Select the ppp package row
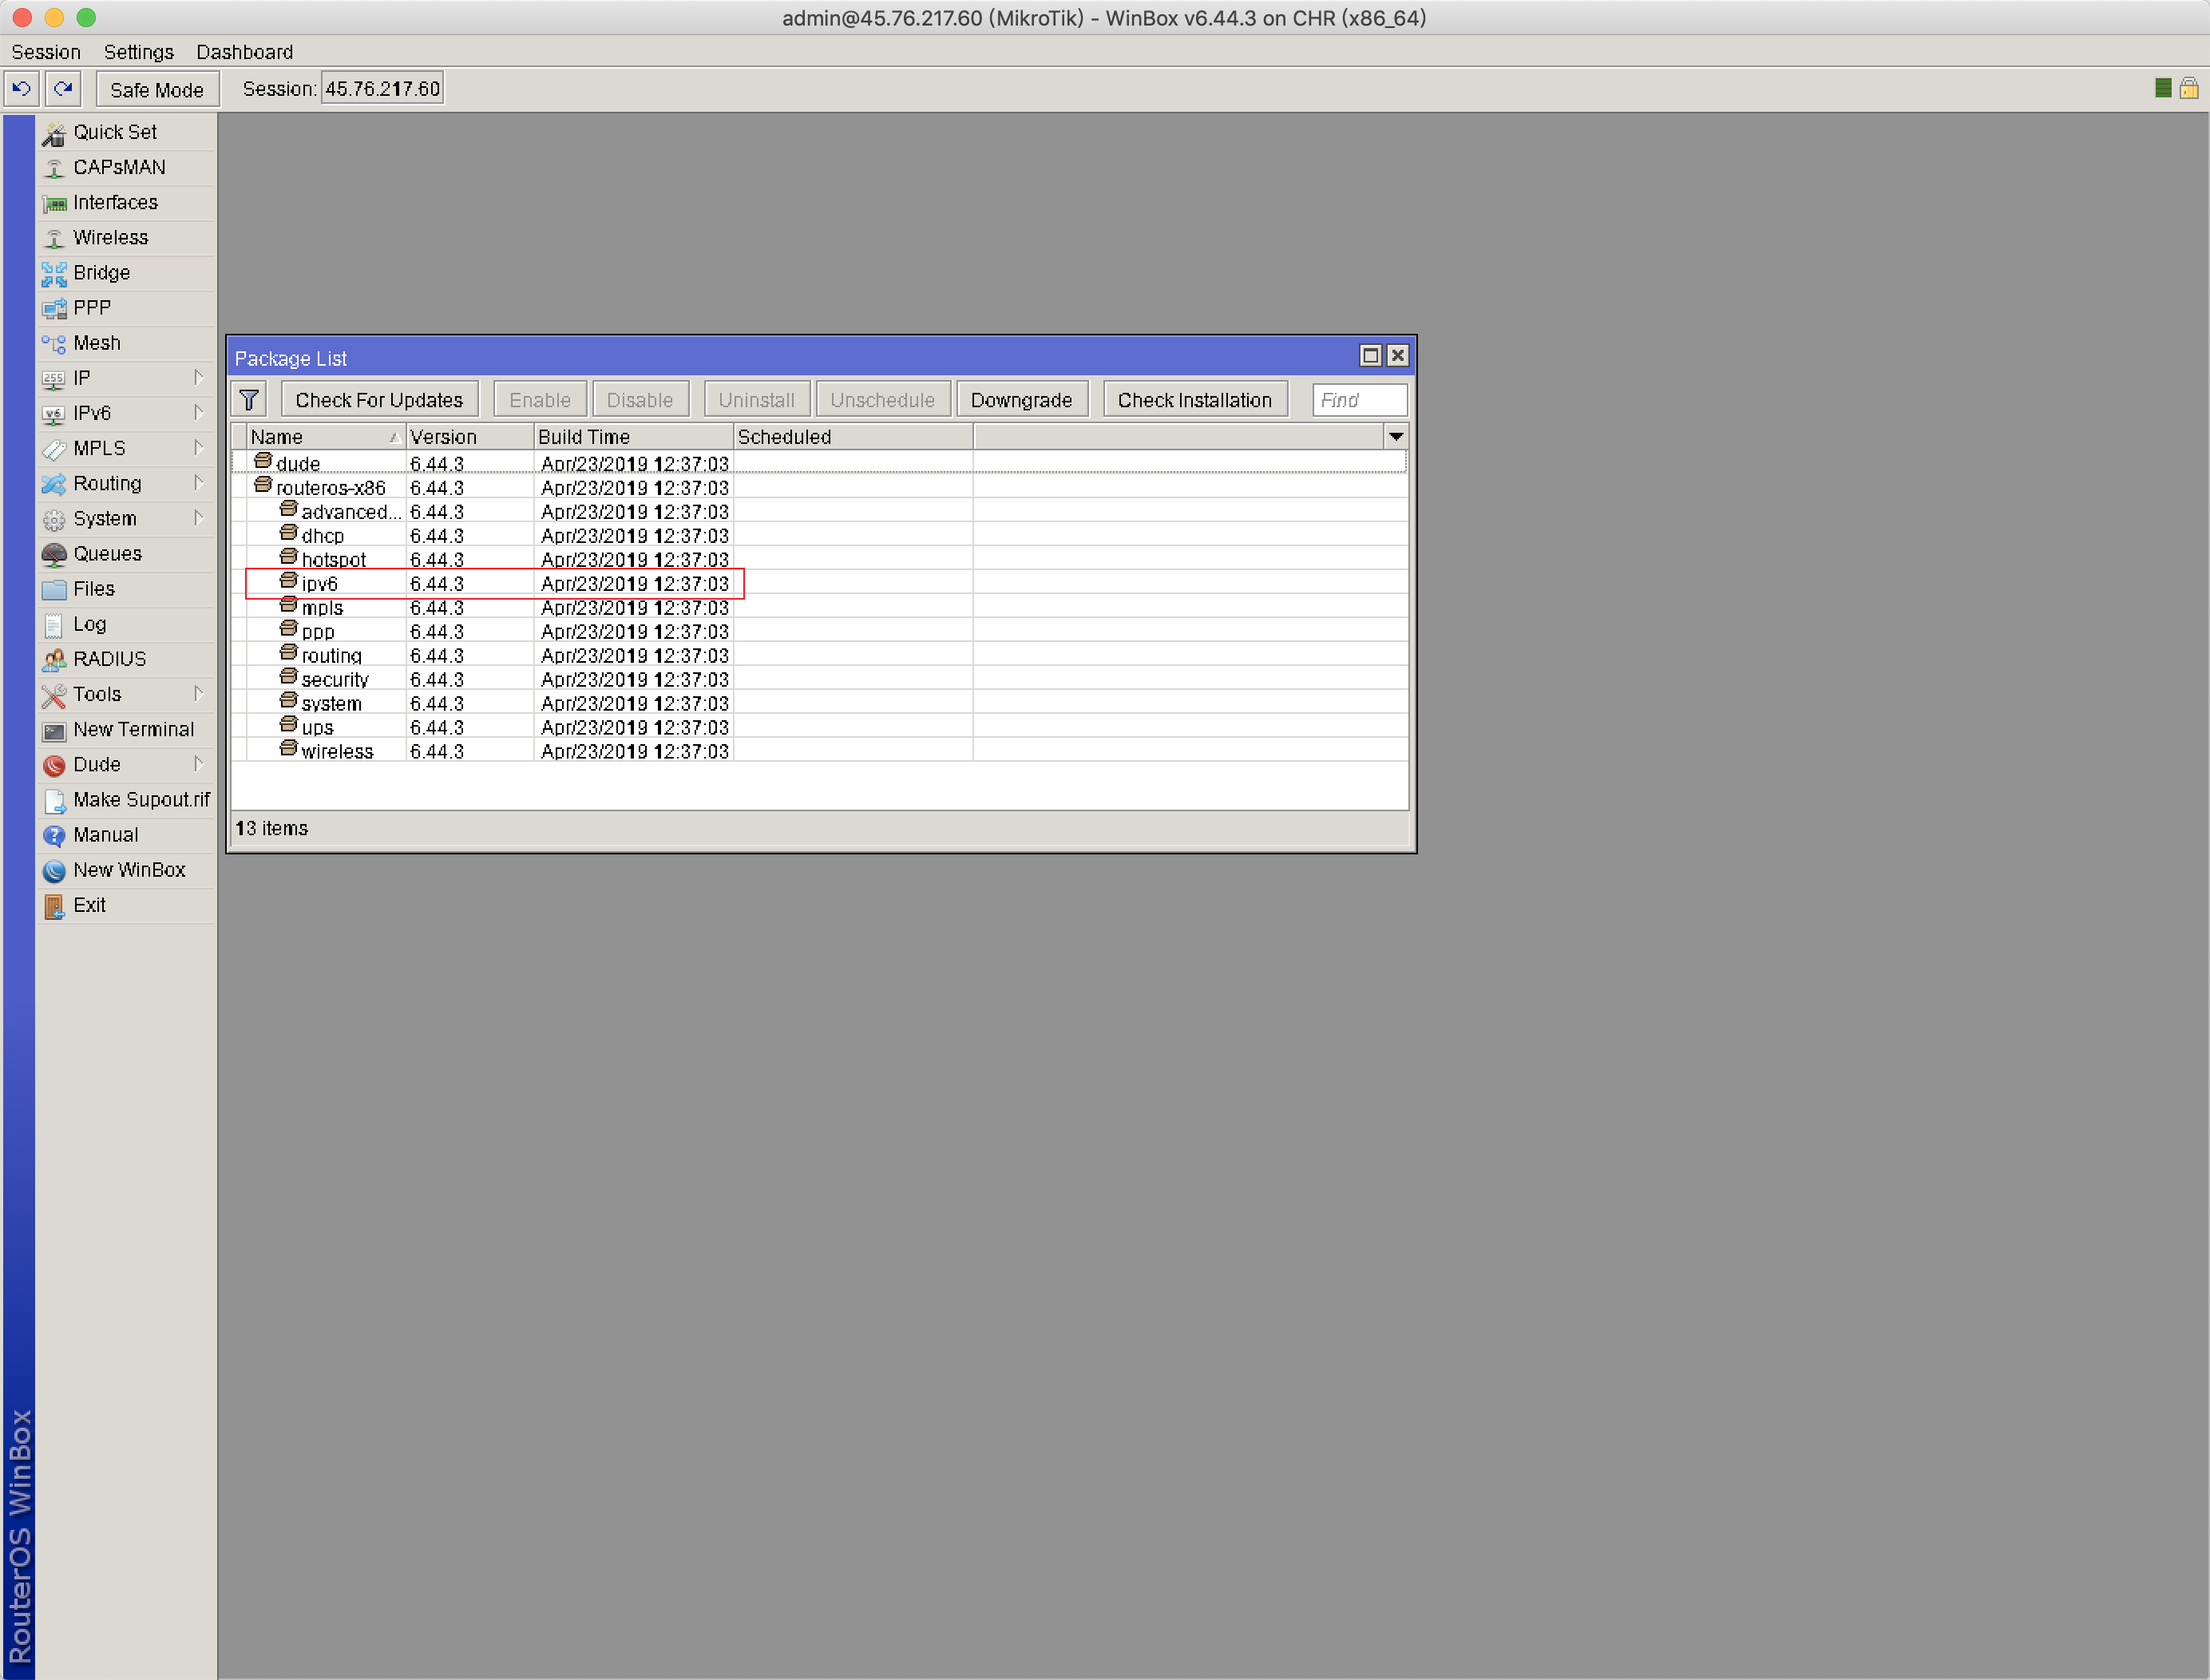2210x1680 pixels. 819,631
